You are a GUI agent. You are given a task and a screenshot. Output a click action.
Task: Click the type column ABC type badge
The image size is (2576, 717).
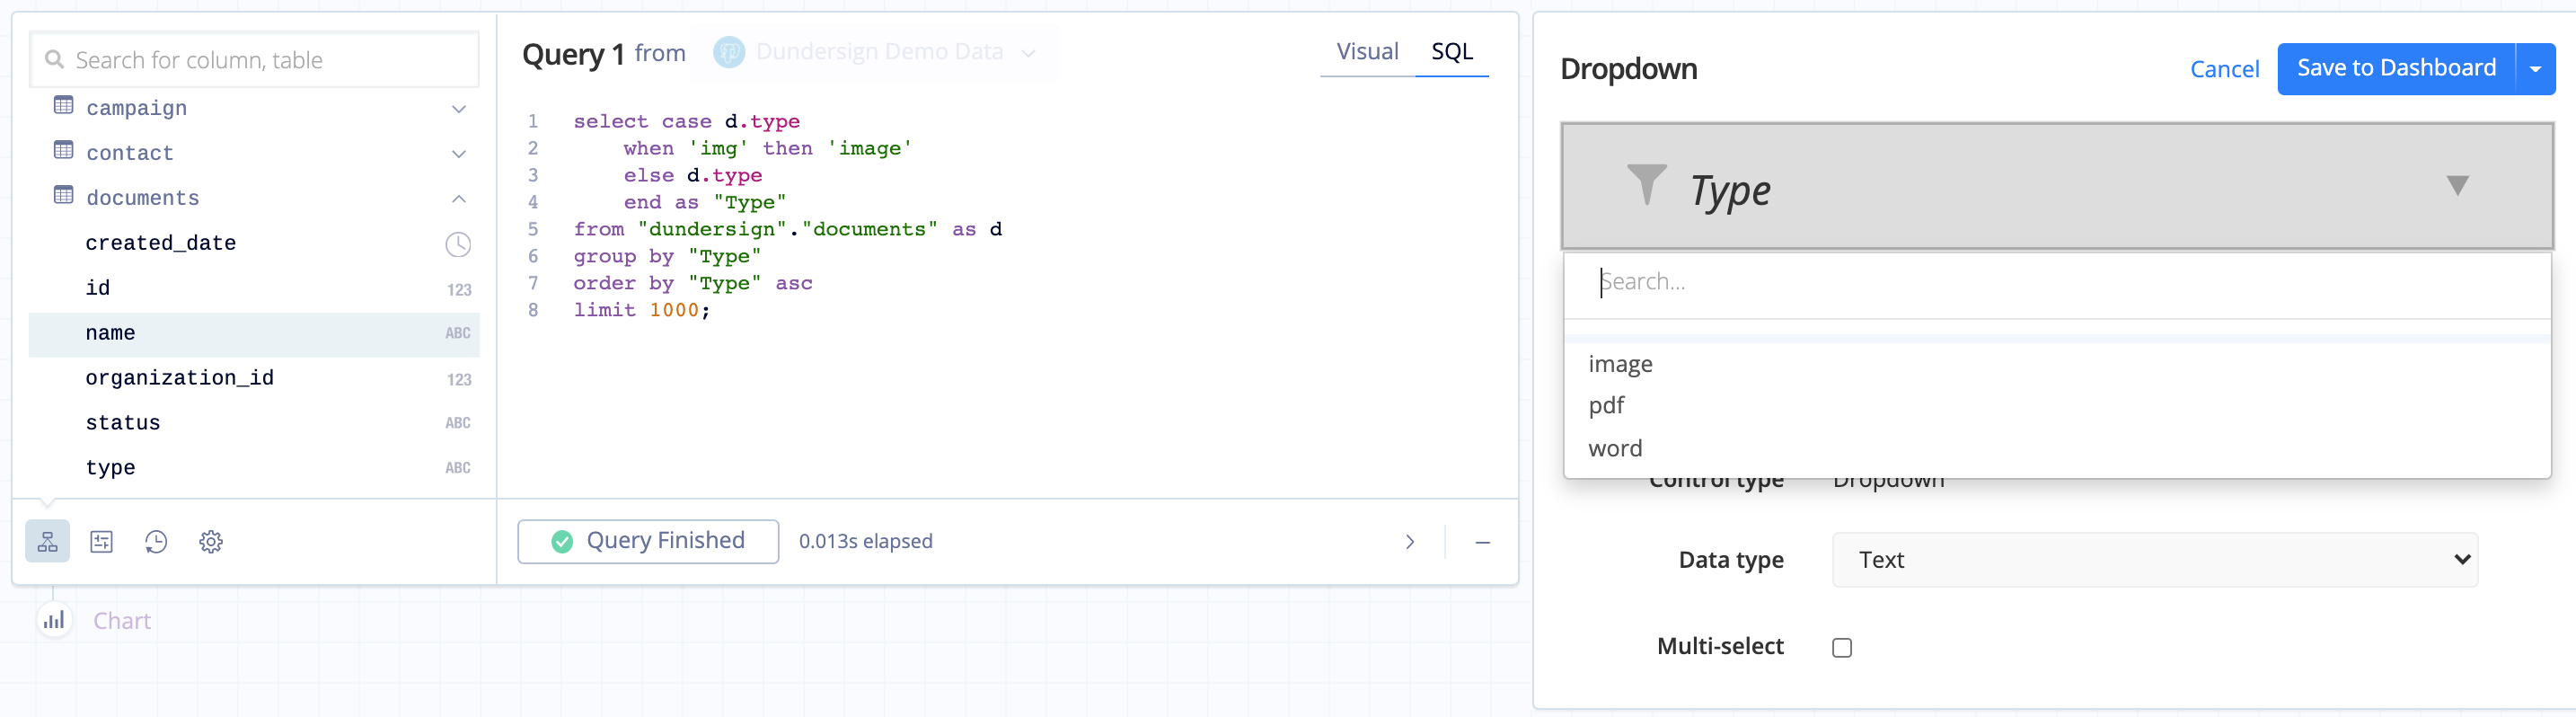click(x=458, y=468)
